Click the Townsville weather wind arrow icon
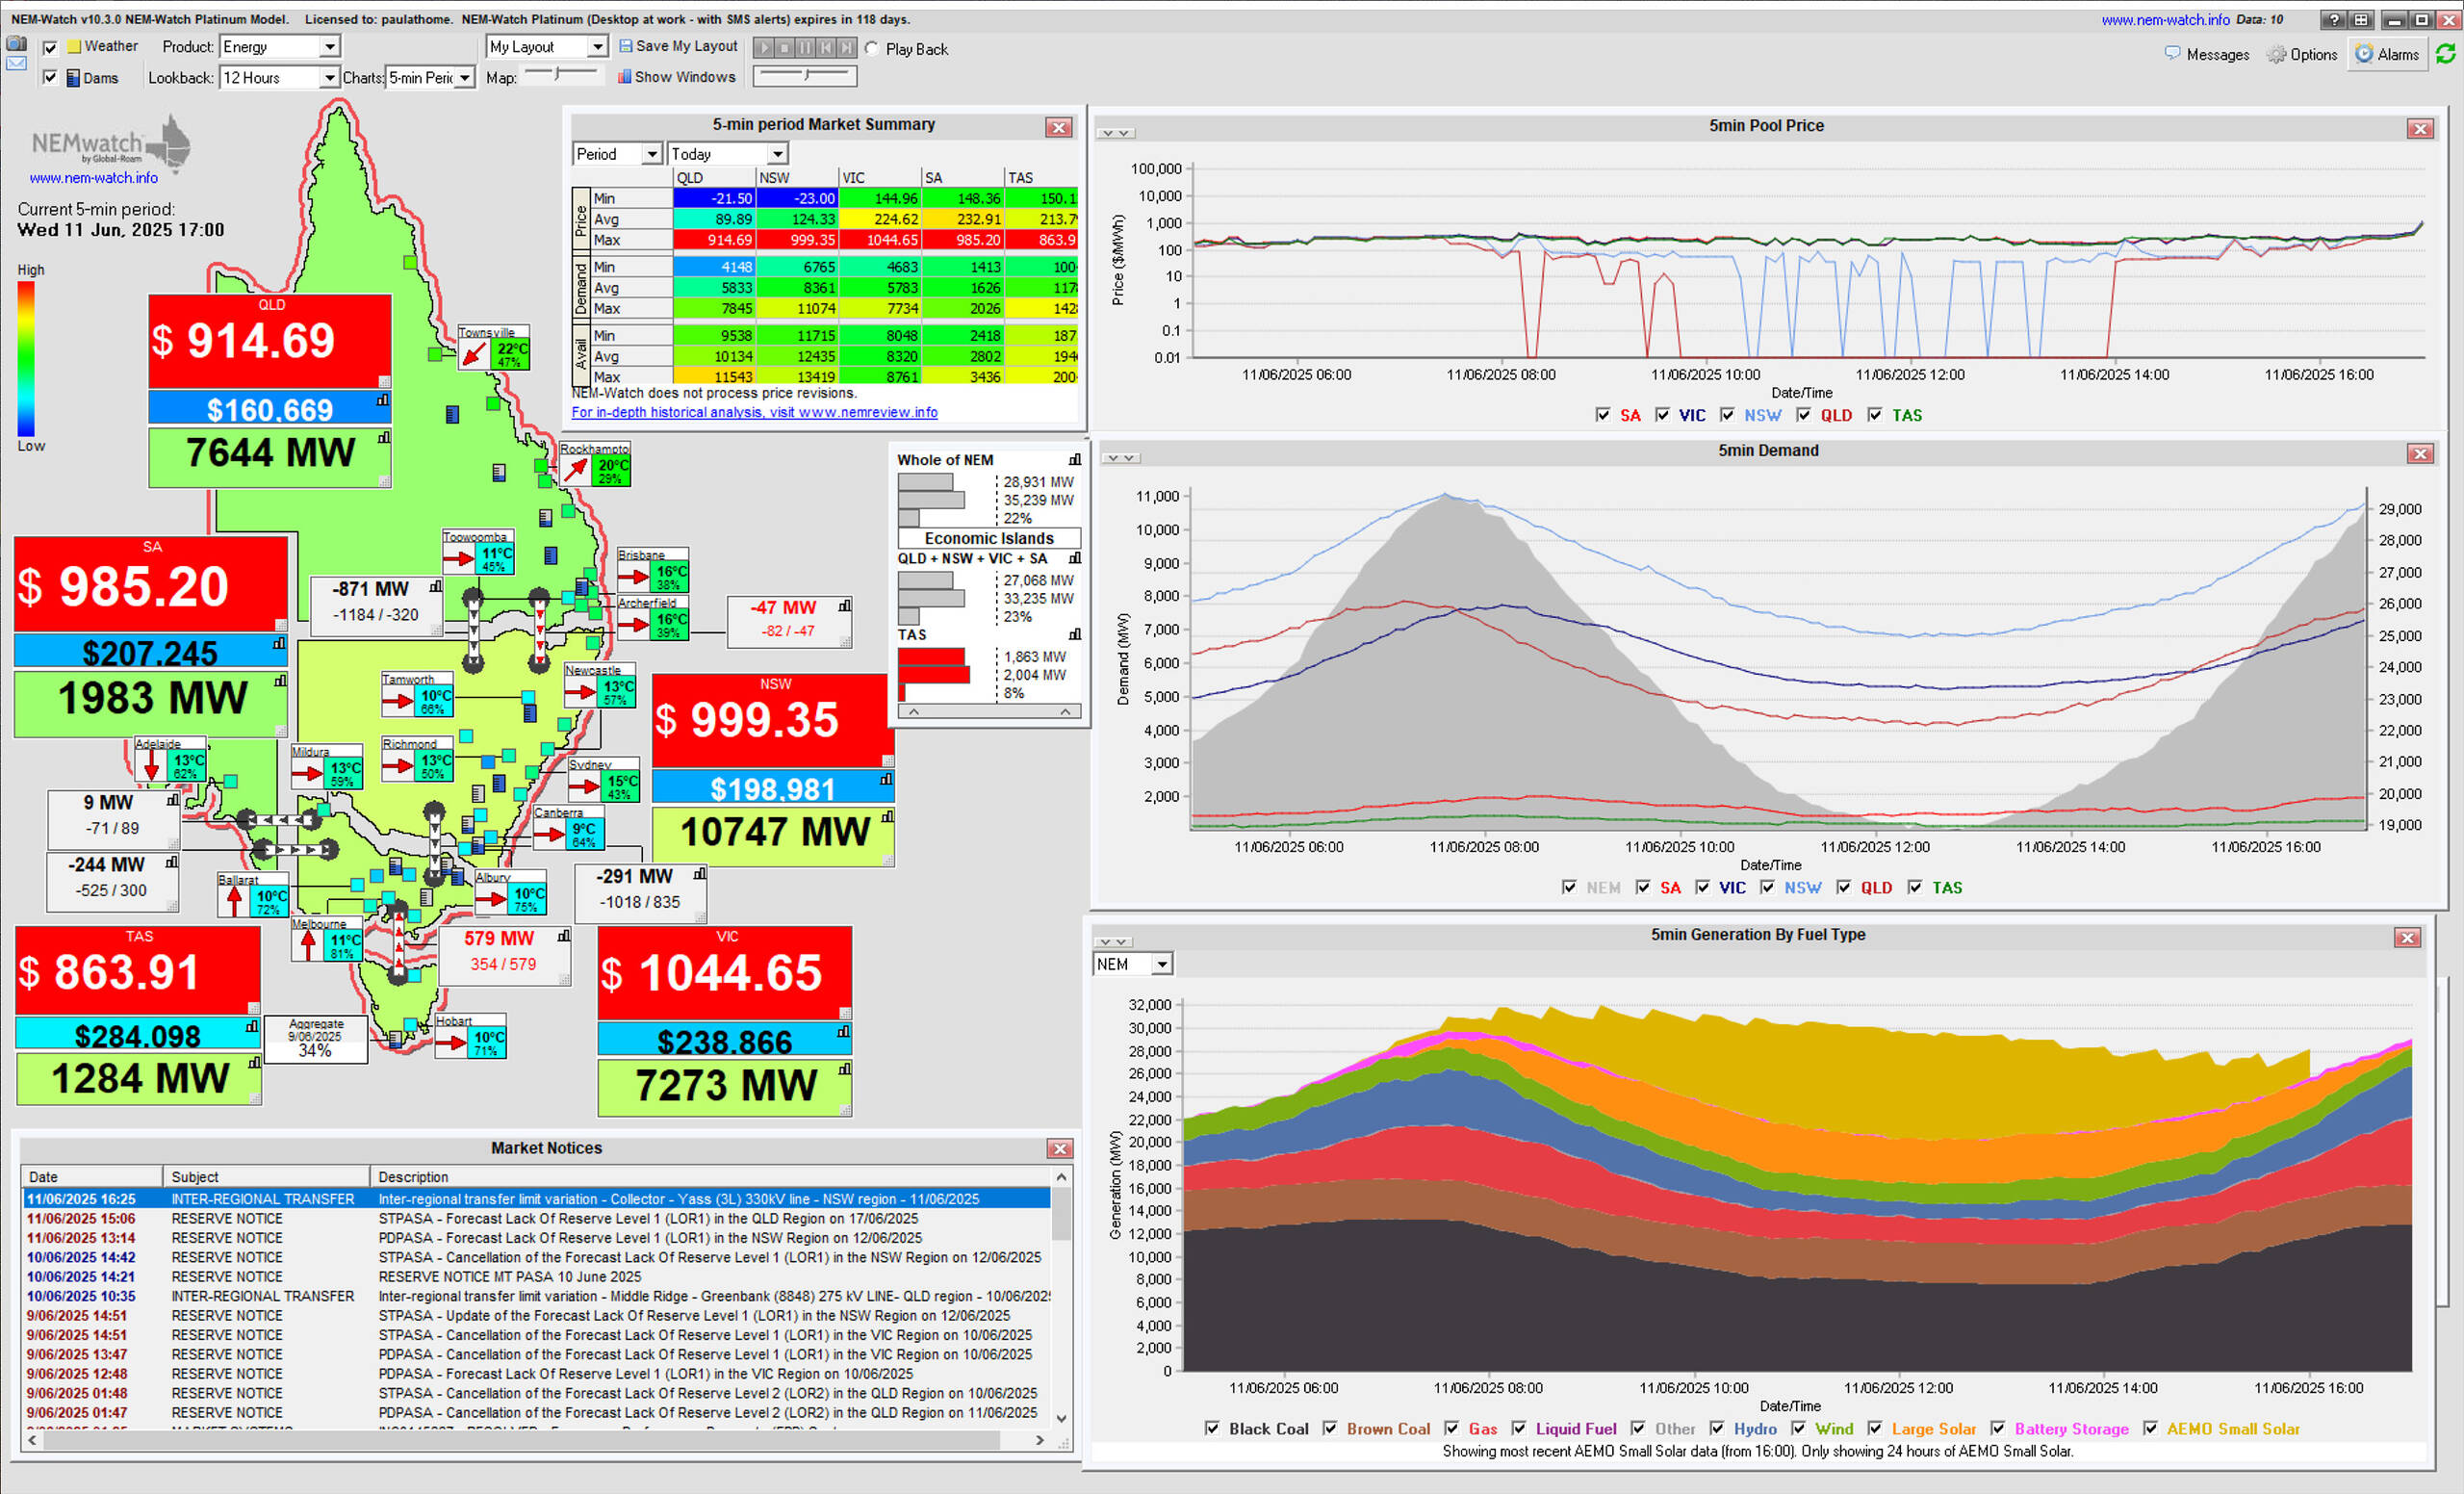 click(x=474, y=354)
